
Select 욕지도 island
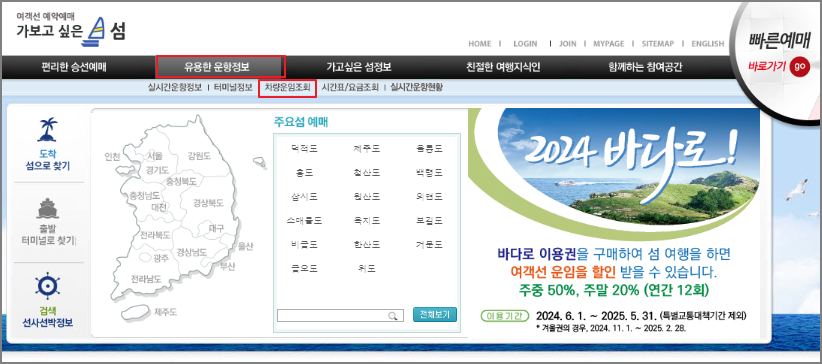pos(366,221)
